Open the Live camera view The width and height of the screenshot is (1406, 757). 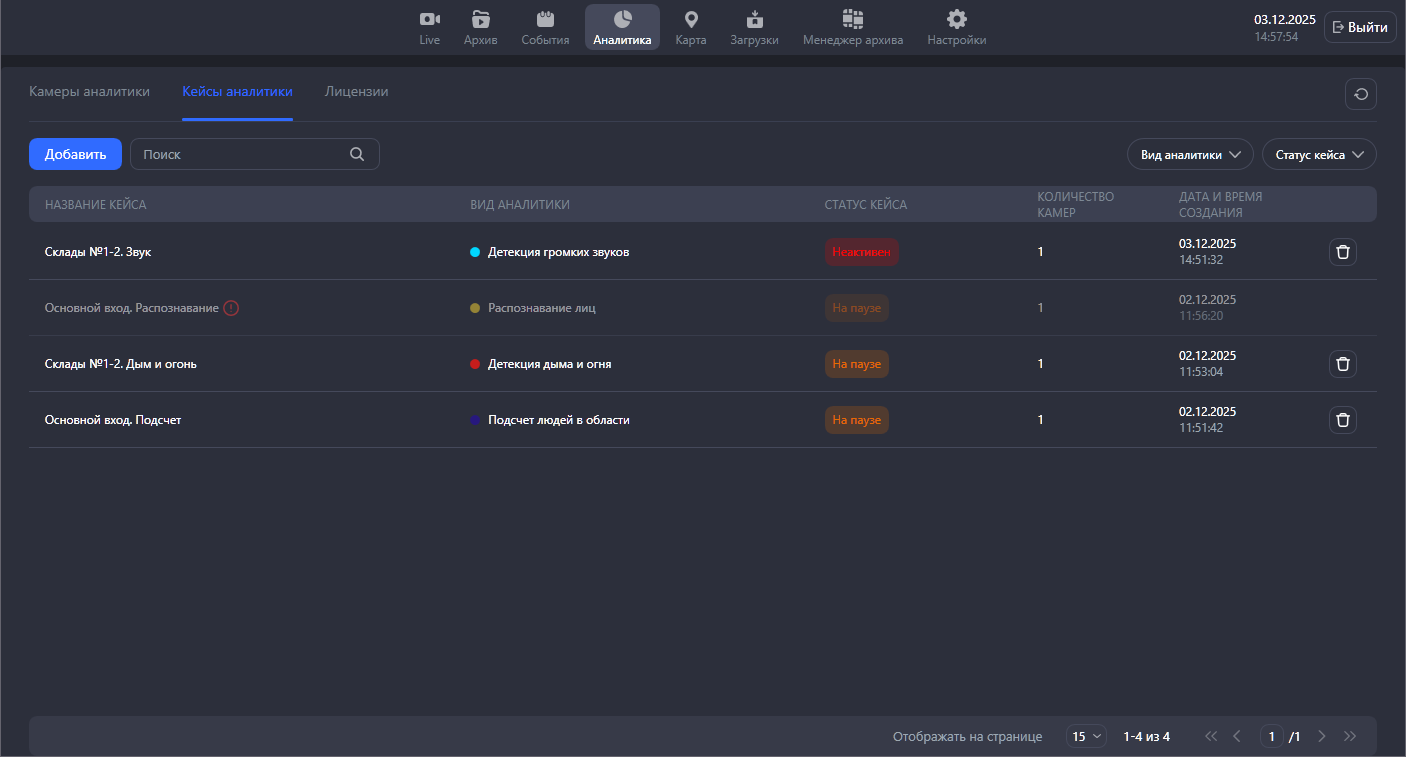429,27
